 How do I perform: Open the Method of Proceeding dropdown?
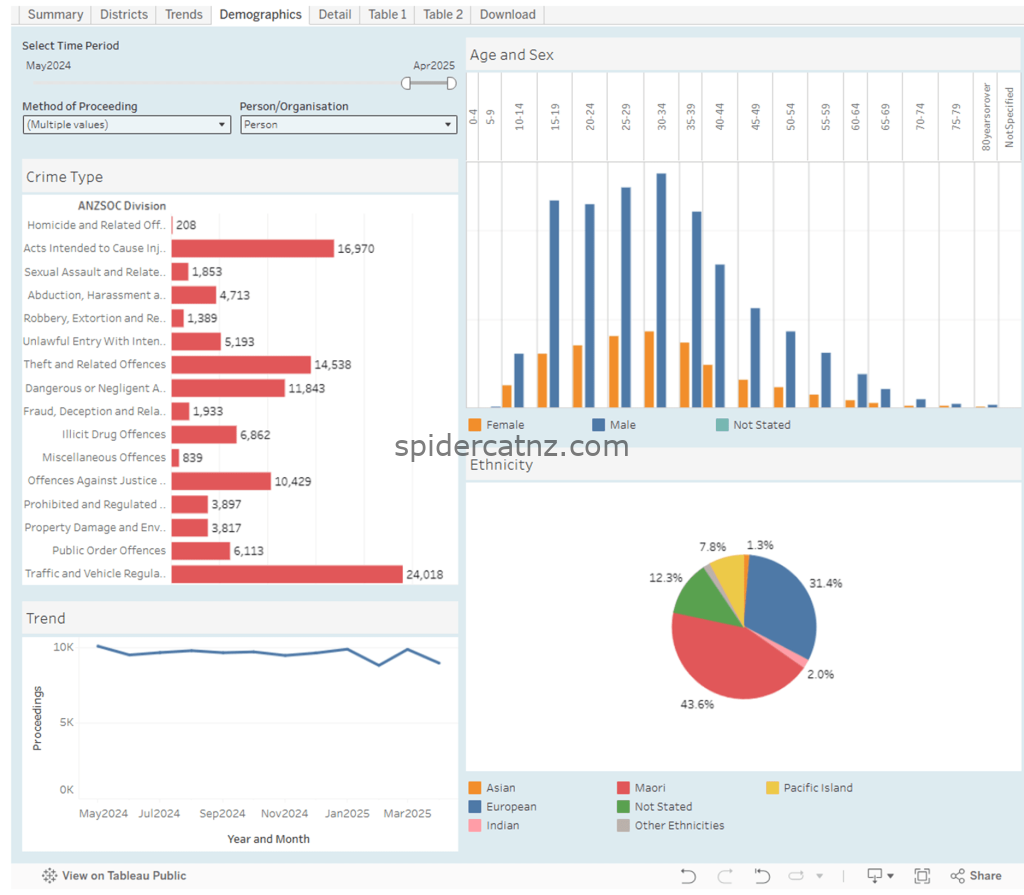tap(127, 125)
